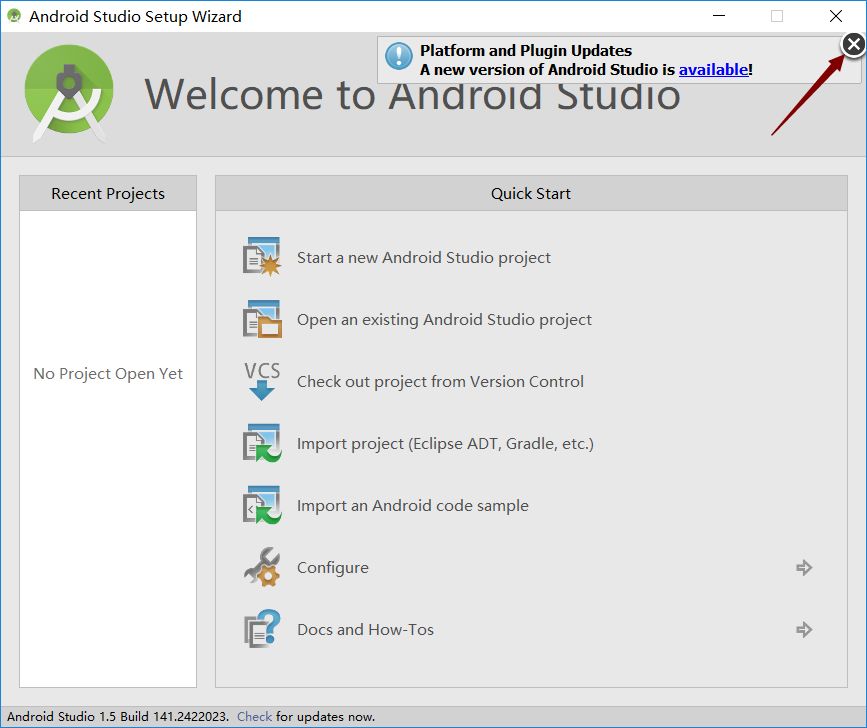Expand the Docs and How-Tos arrow
The height and width of the screenshot is (728, 867).
coord(804,629)
